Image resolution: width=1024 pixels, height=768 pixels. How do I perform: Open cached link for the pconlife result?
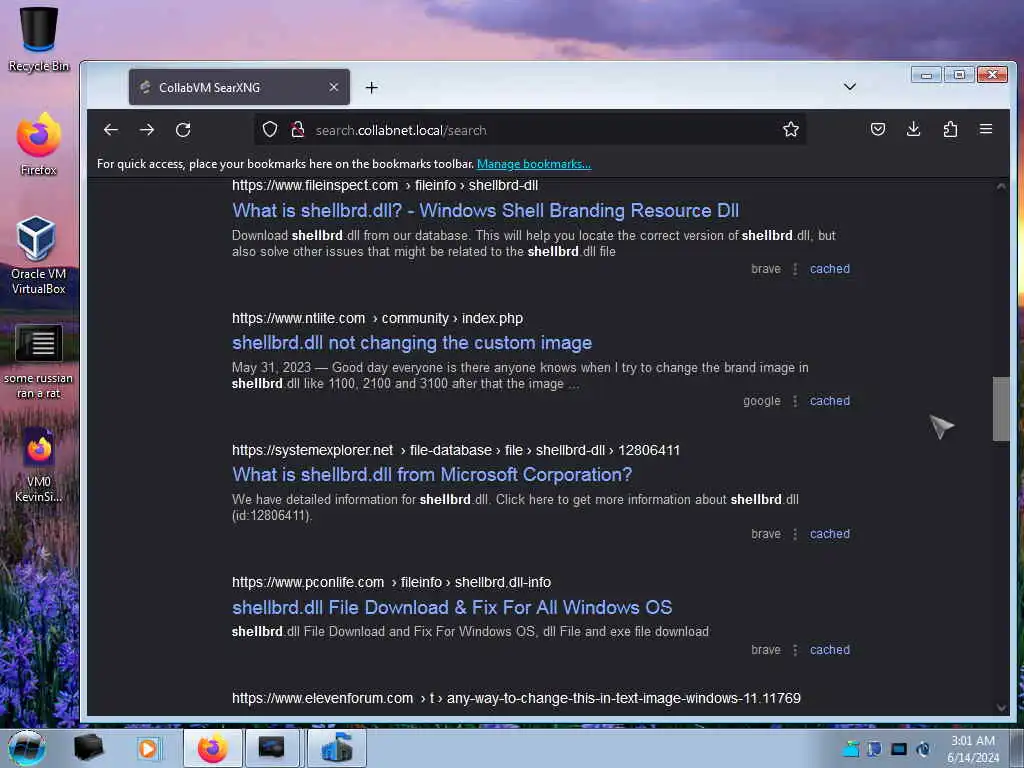pos(829,650)
